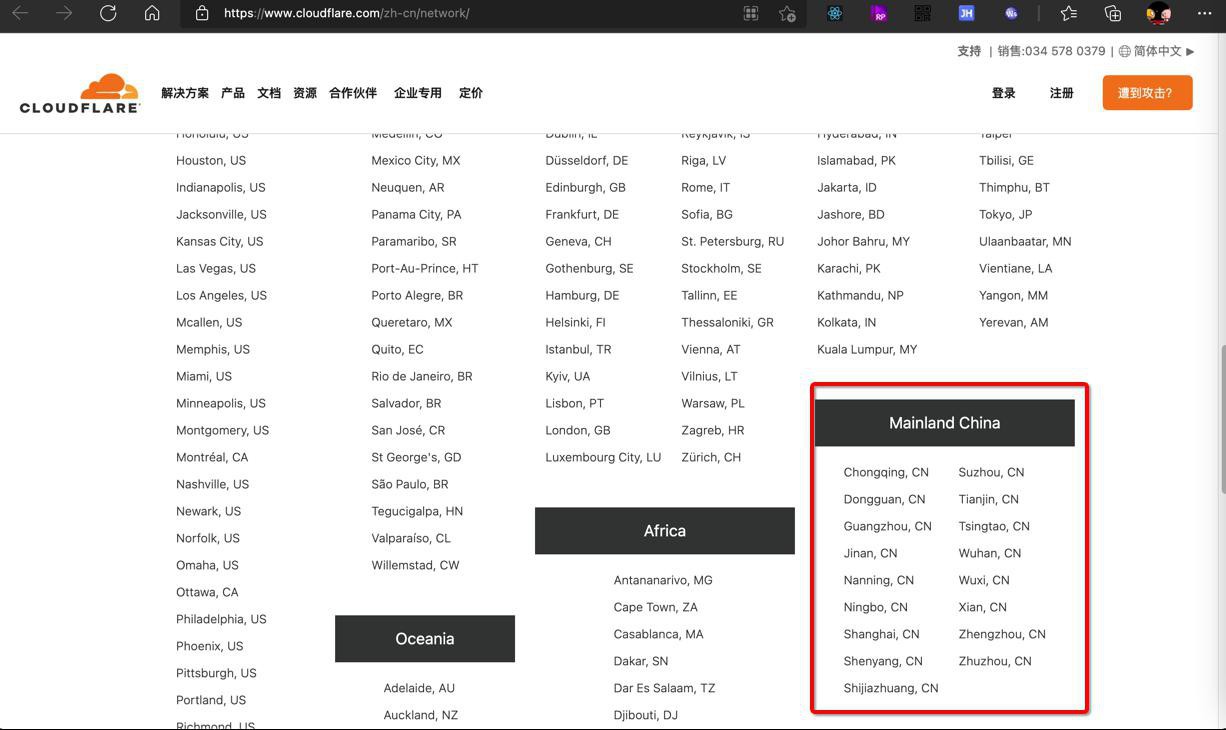
Task: Open the favorites list icon
Action: 1069,13
